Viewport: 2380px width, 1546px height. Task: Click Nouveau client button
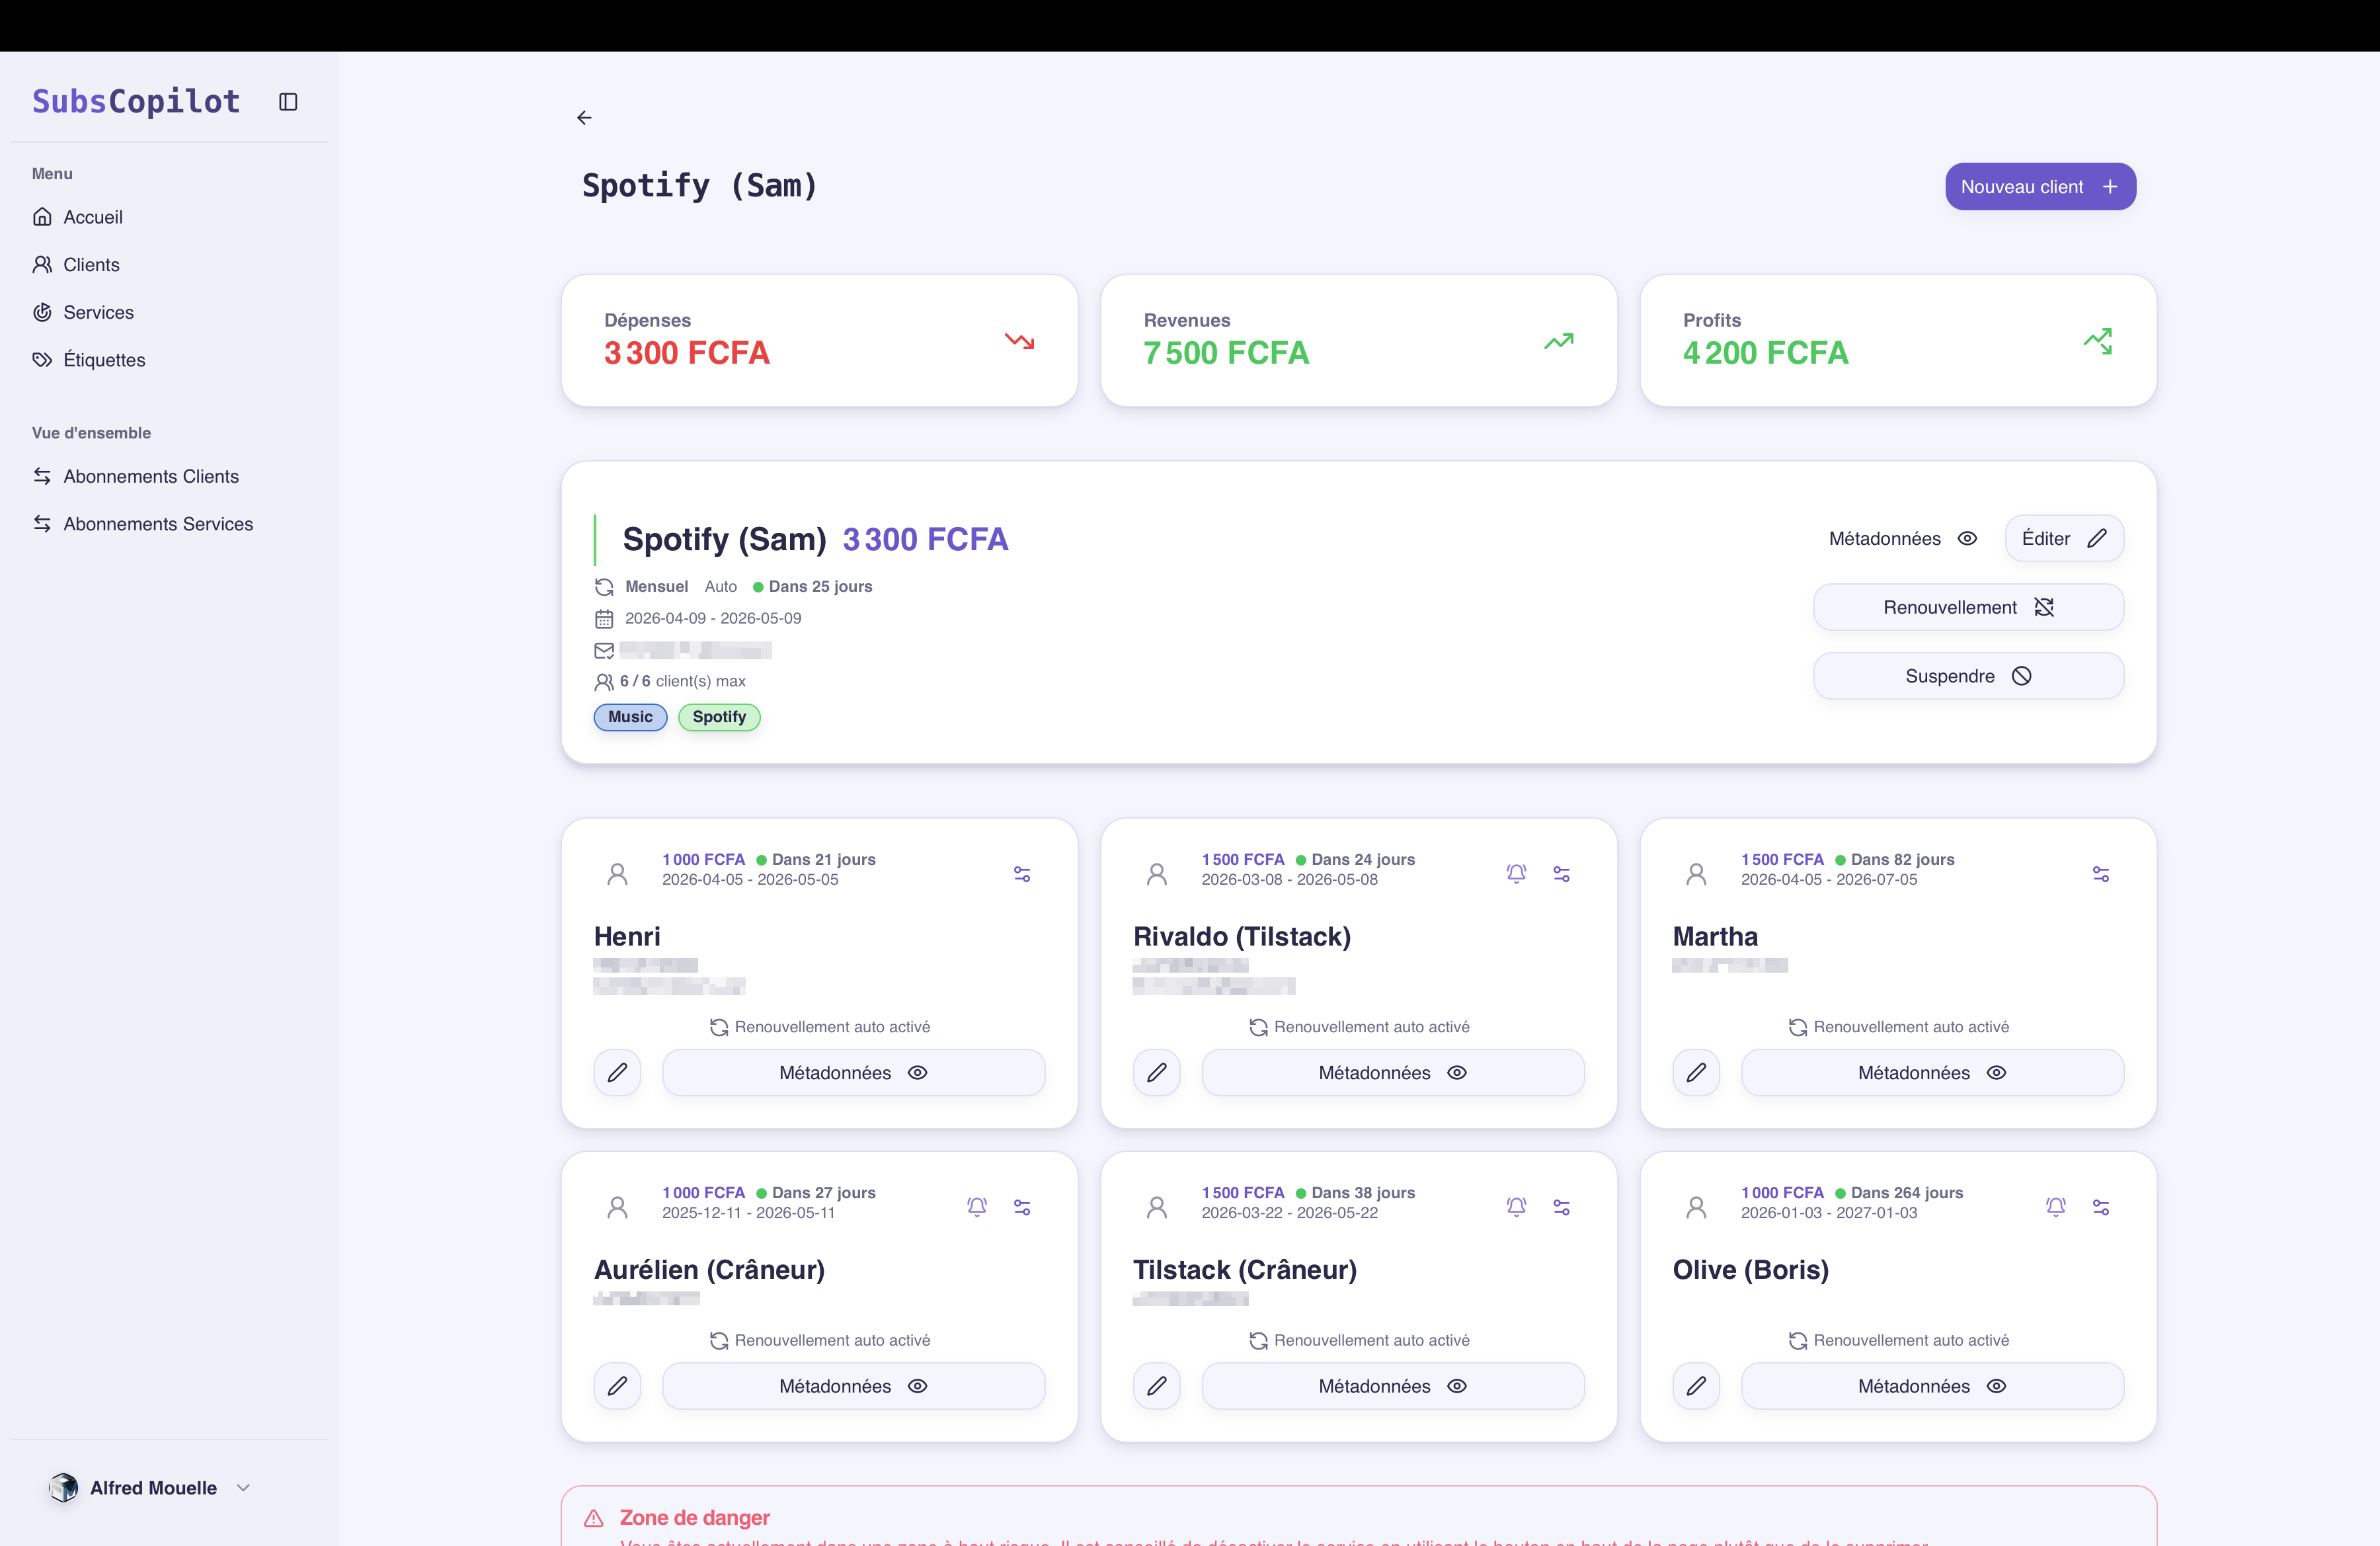tap(2039, 187)
